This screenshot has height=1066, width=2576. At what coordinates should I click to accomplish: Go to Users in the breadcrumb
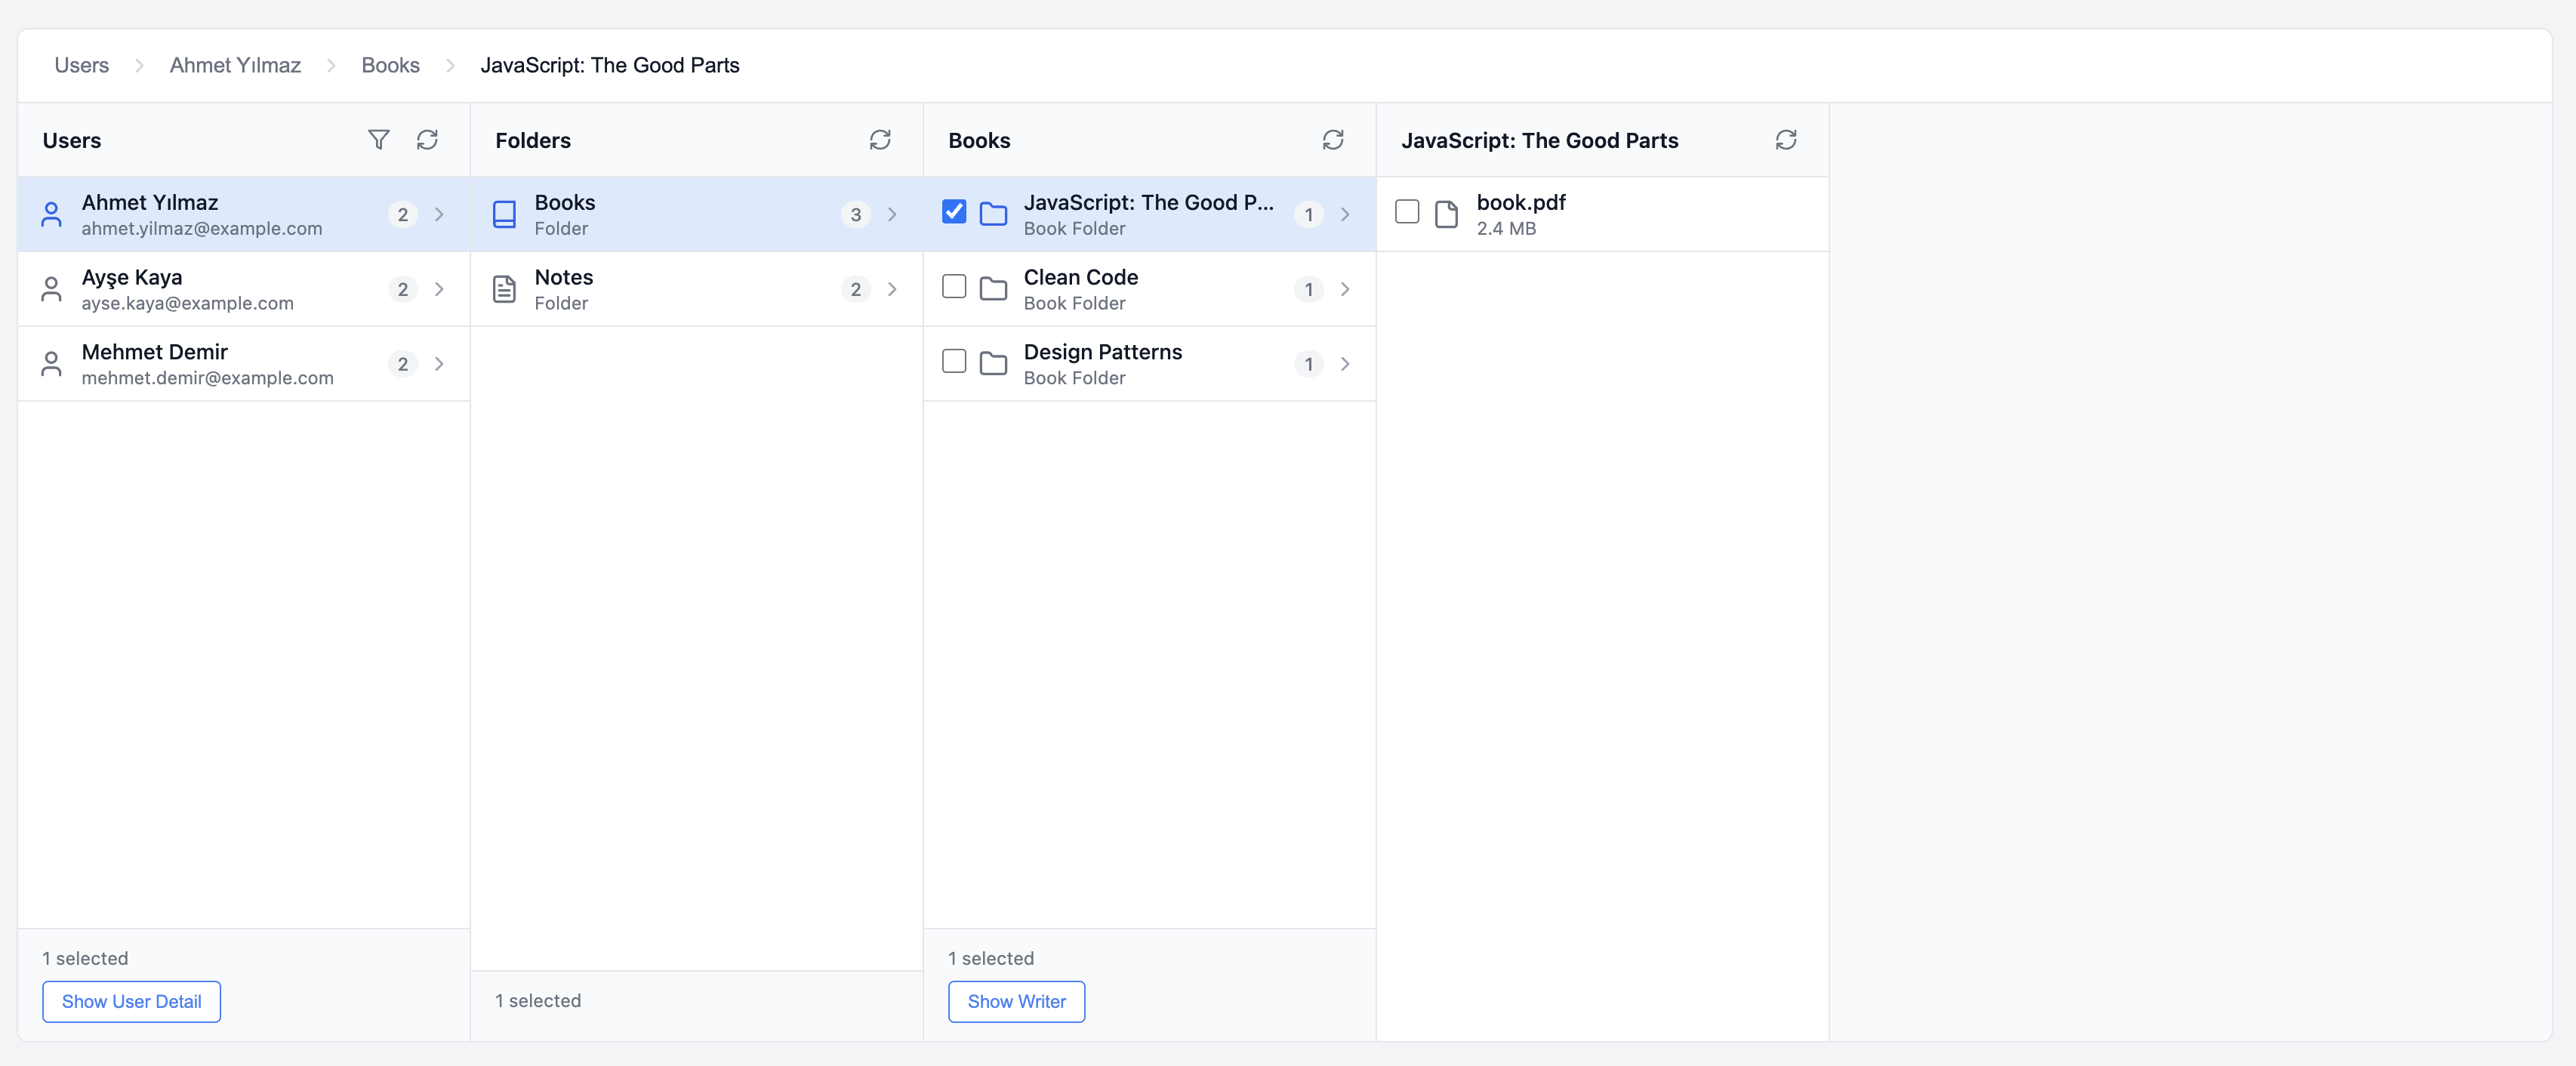[x=82, y=65]
